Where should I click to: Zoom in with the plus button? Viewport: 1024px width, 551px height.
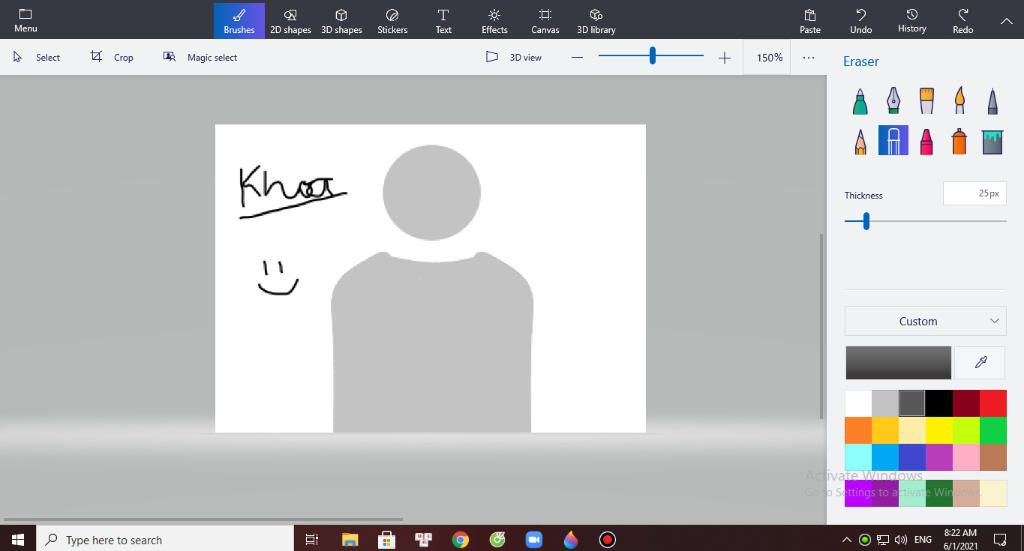[724, 57]
